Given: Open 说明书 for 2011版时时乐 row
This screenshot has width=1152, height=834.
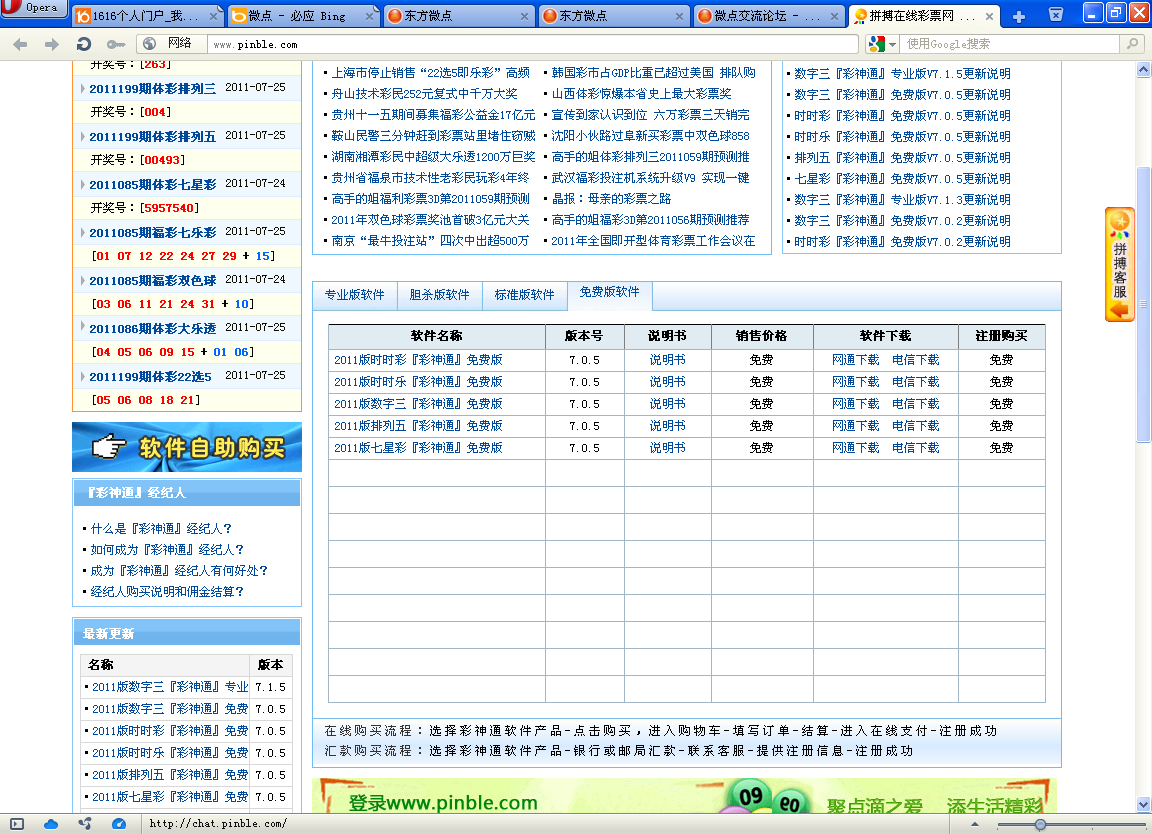Looking at the screenshot, I should [x=667, y=382].
